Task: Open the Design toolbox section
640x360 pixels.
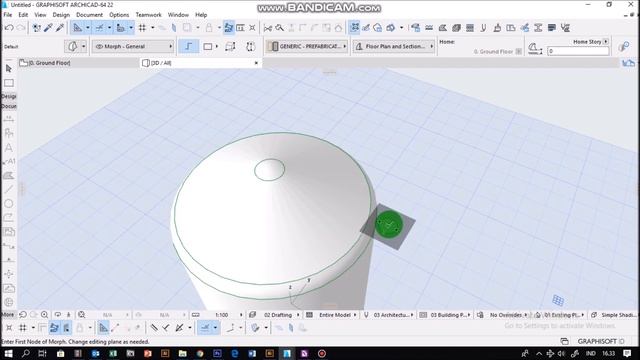Action: click(x=9, y=96)
